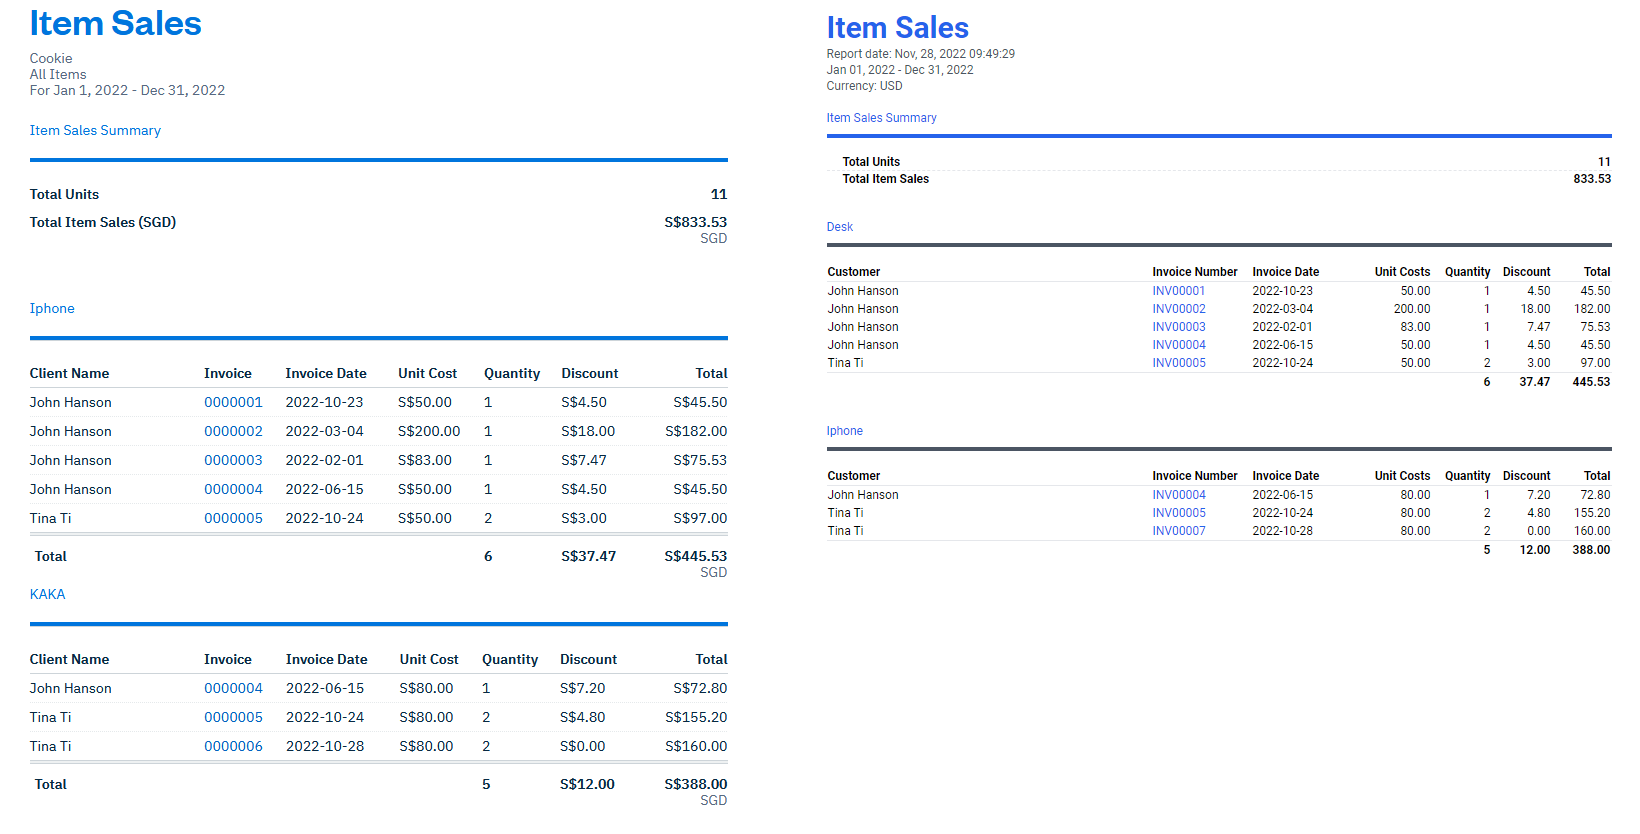Screen dimensions: 1640x834
Task: Click the Report date line
Action: pyautogui.click(x=920, y=54)
